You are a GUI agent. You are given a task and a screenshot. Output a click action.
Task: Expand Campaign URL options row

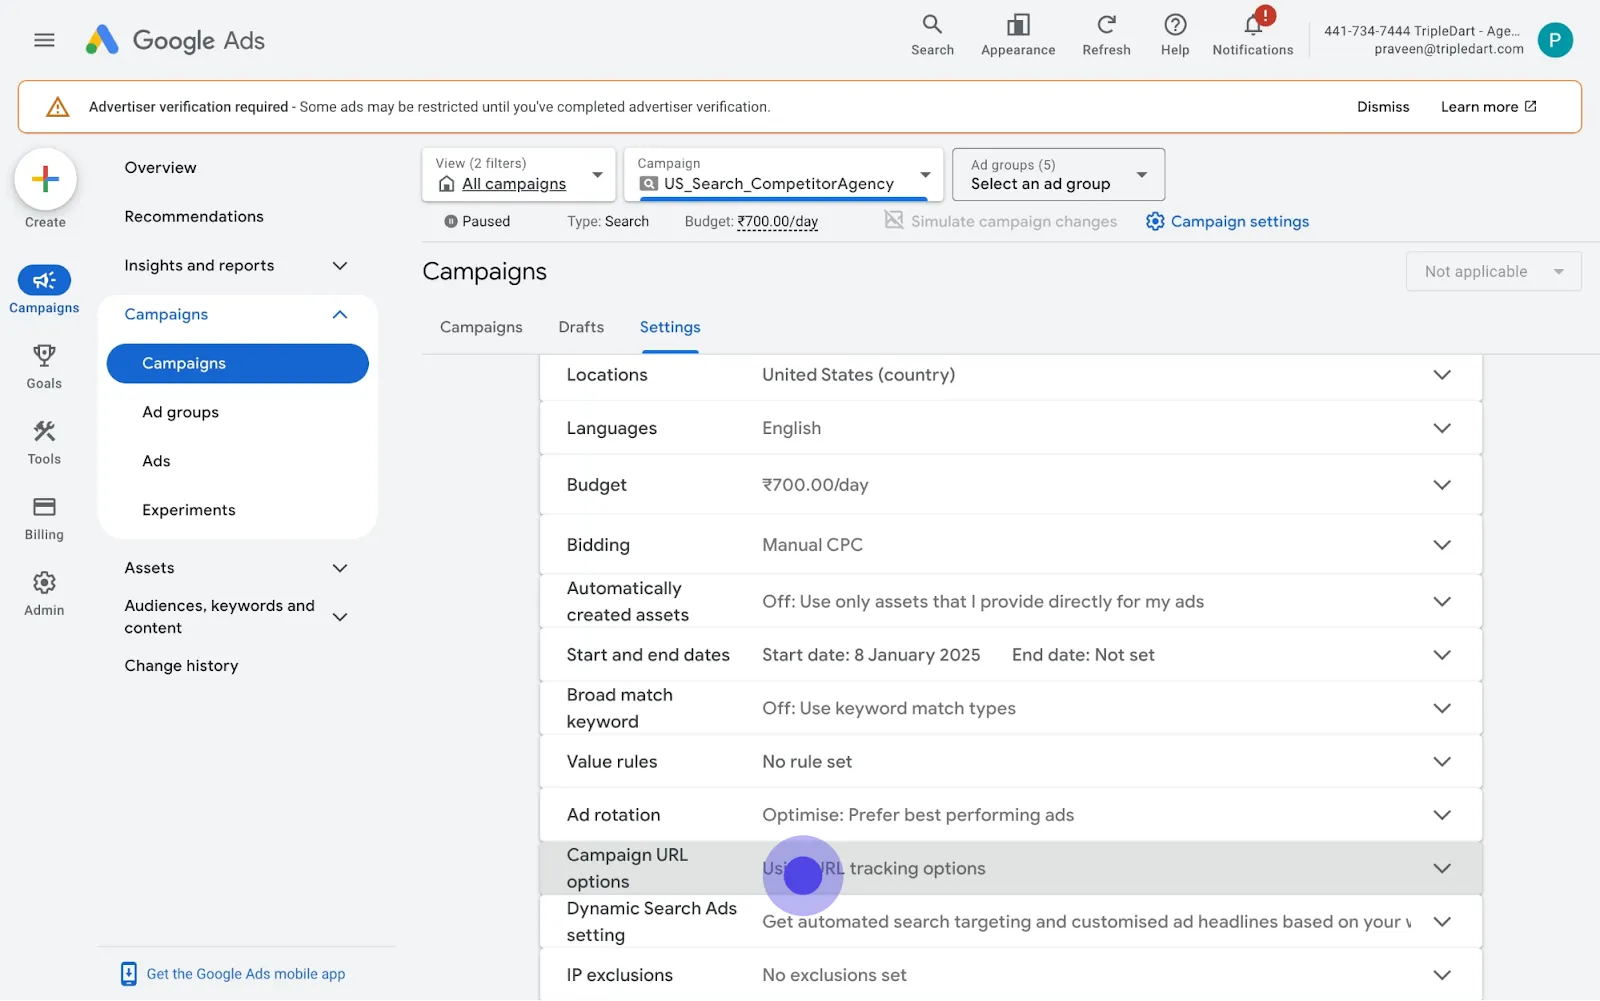[1010, 868]
